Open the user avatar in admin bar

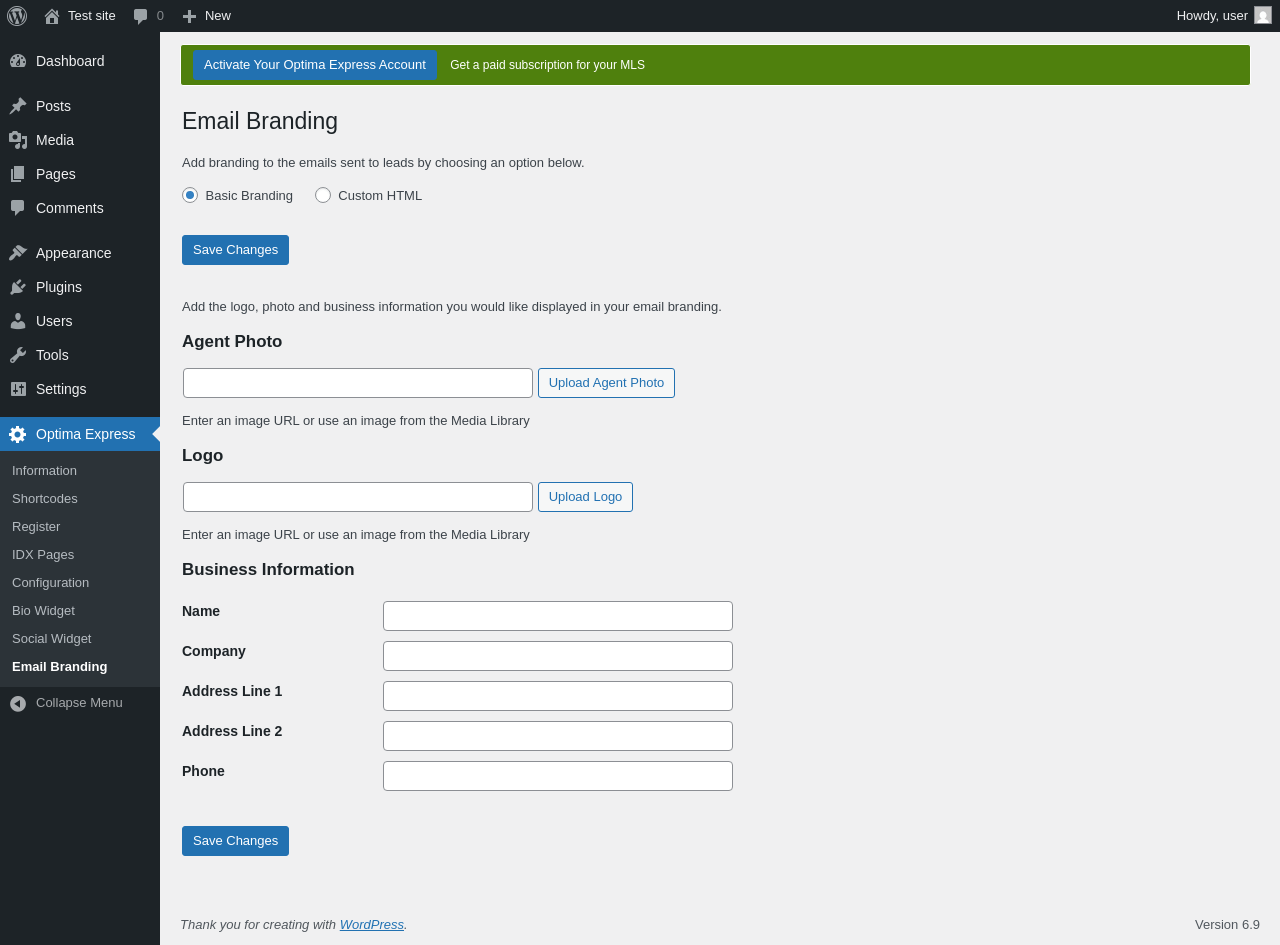click(x=1263, y=15)
